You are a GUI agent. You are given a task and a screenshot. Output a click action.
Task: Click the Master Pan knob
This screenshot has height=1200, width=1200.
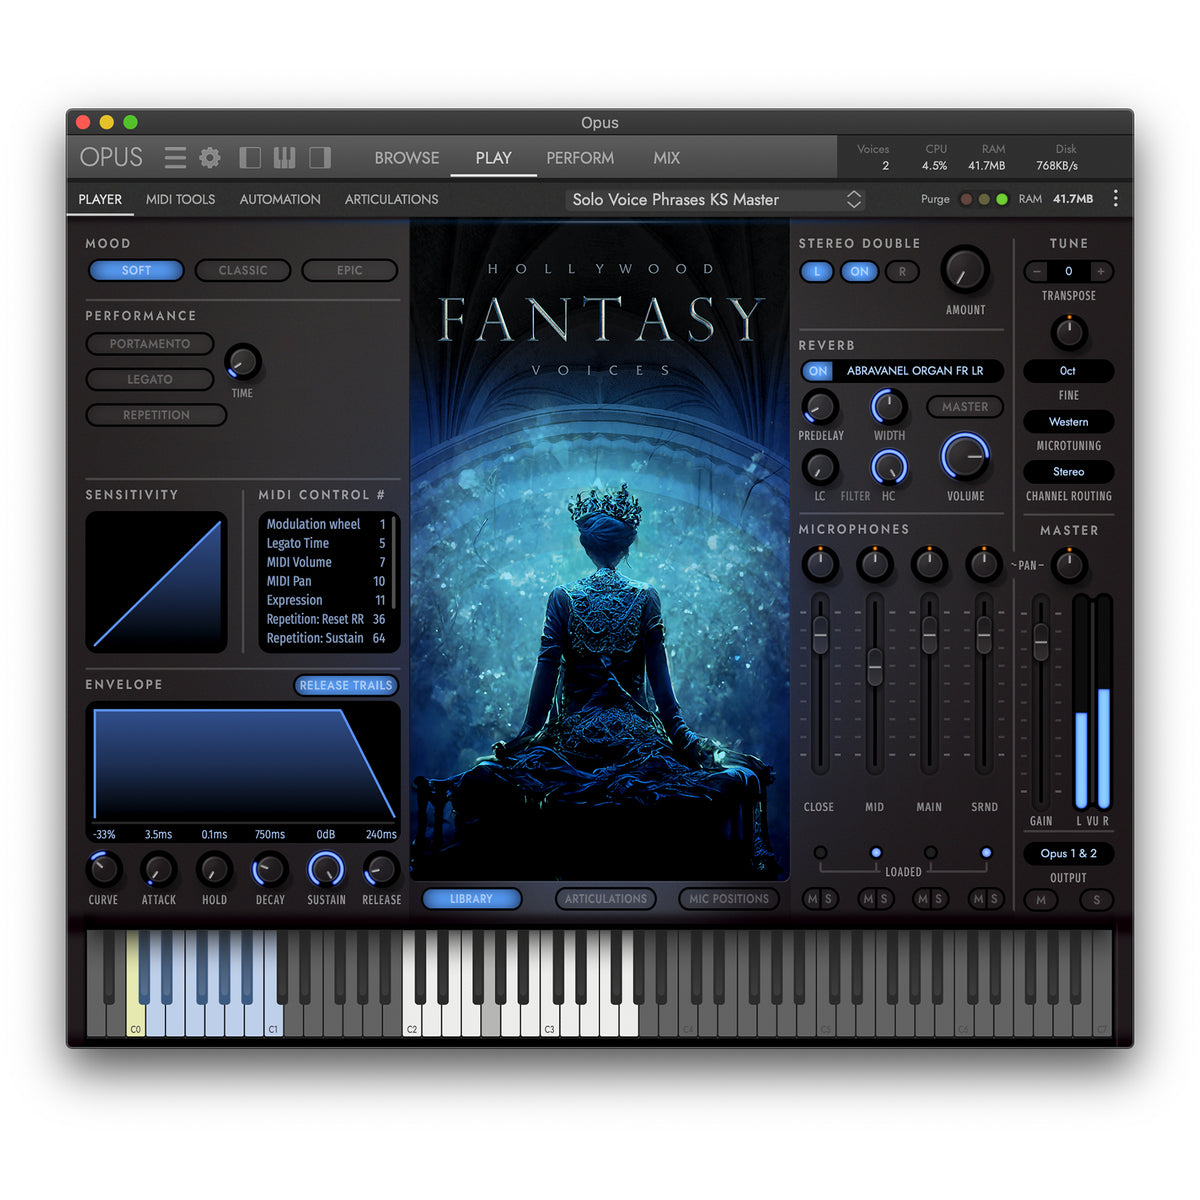pyautogui.click(x=1069, y=566)
